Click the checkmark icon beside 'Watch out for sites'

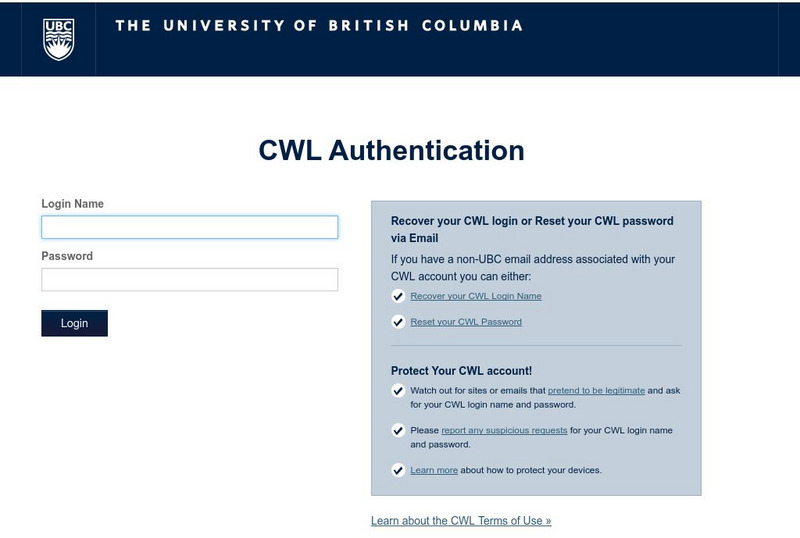click(x=398, y=391)
